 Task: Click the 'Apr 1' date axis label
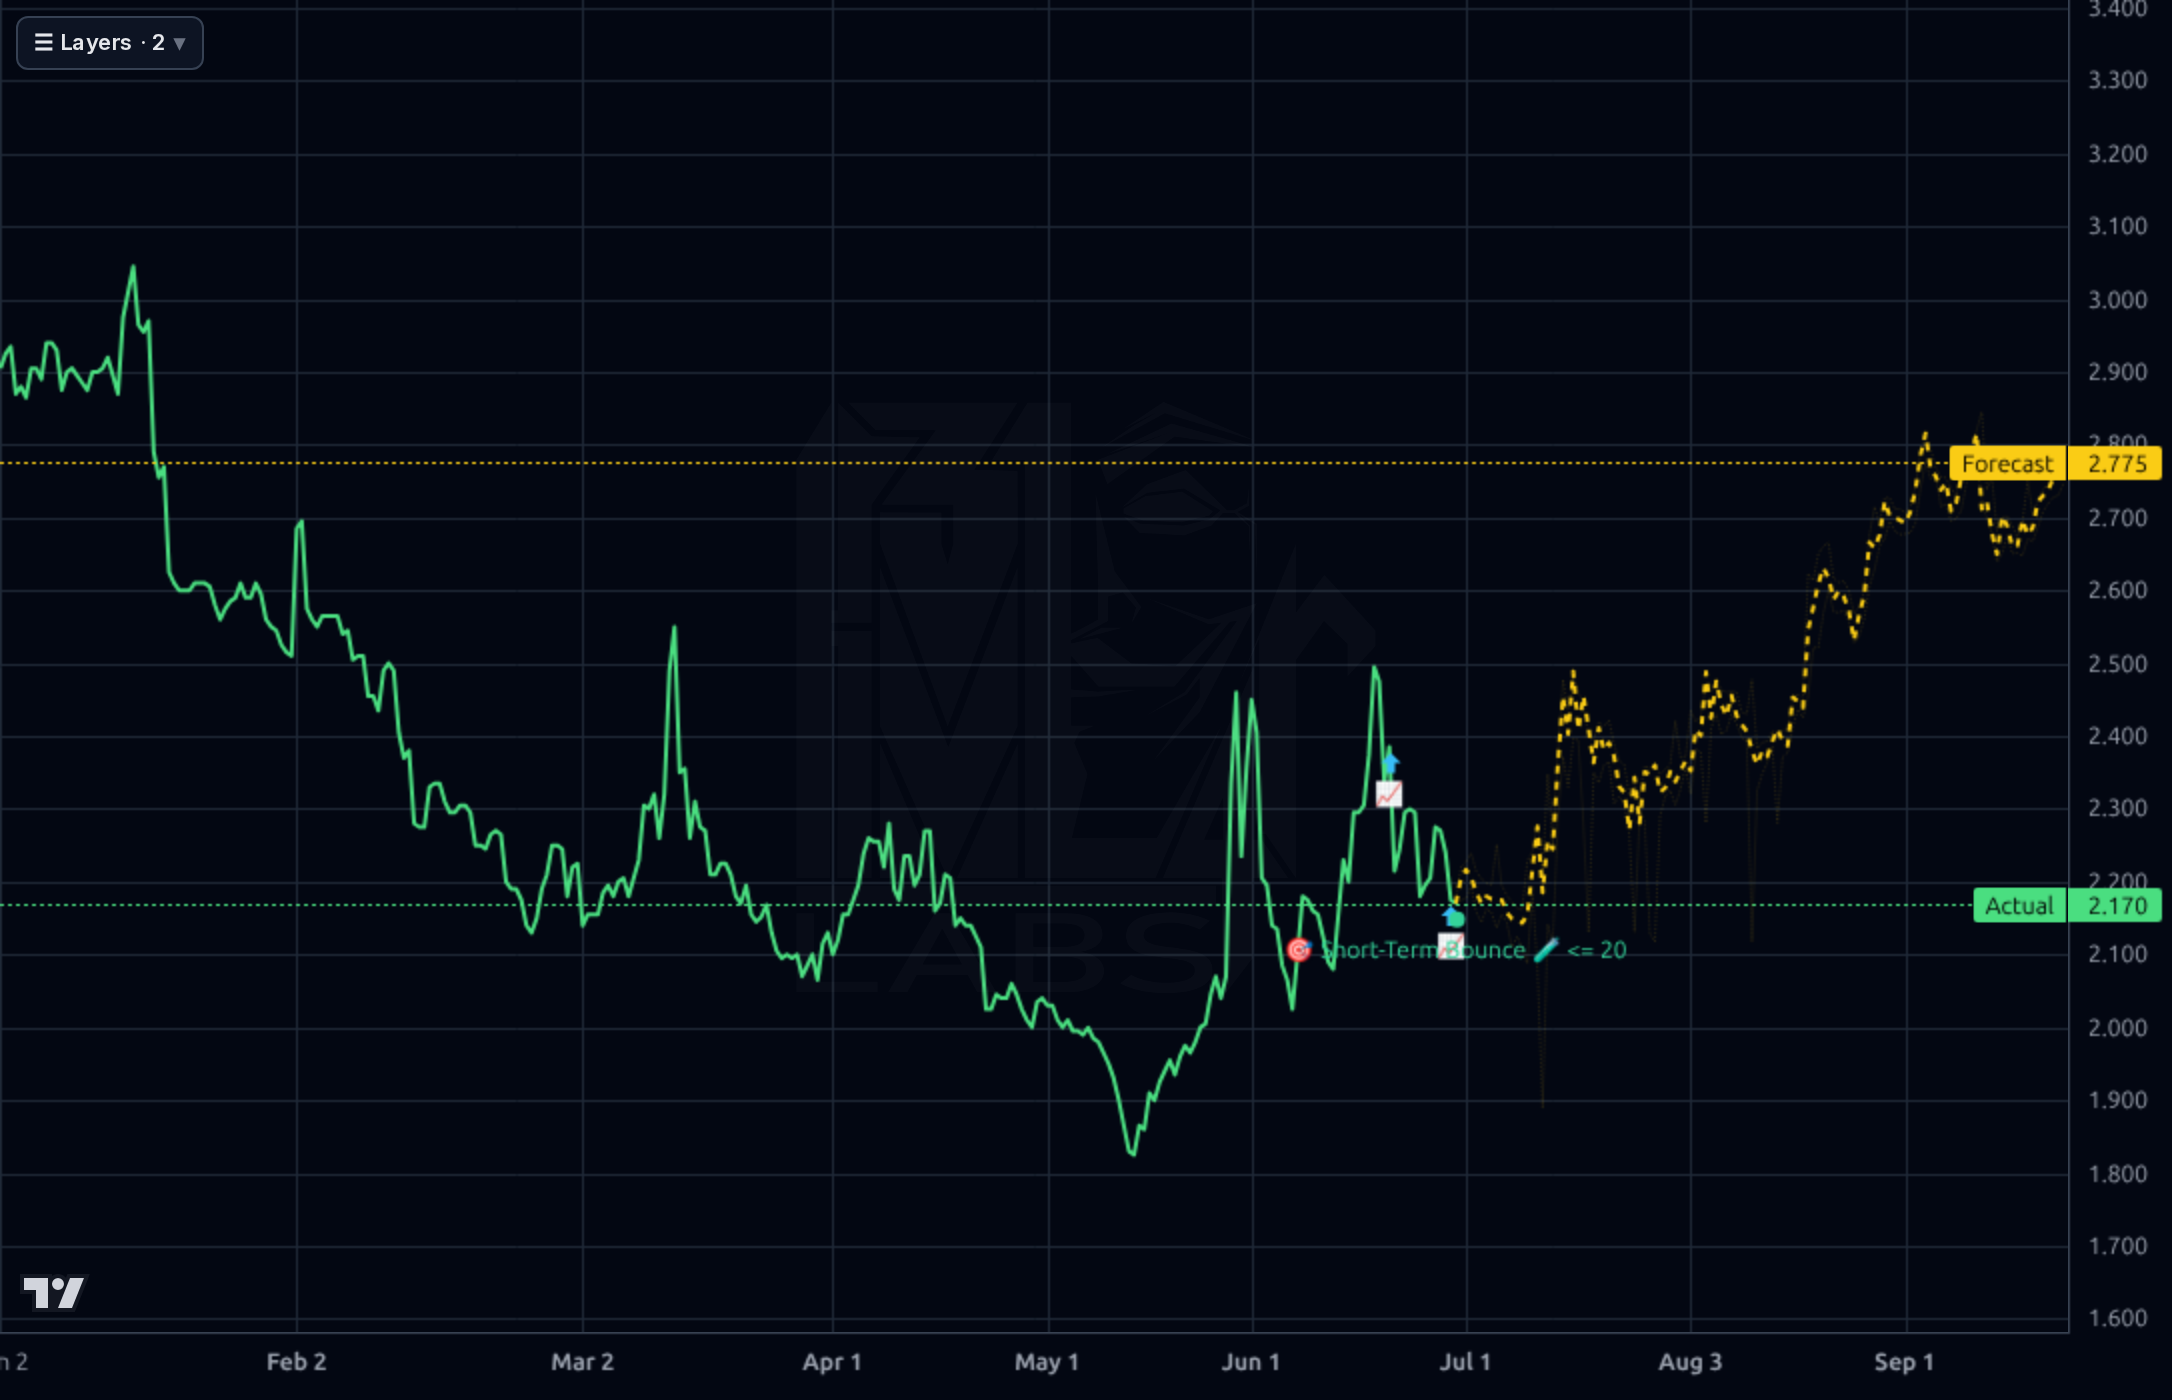(832, 1362)
